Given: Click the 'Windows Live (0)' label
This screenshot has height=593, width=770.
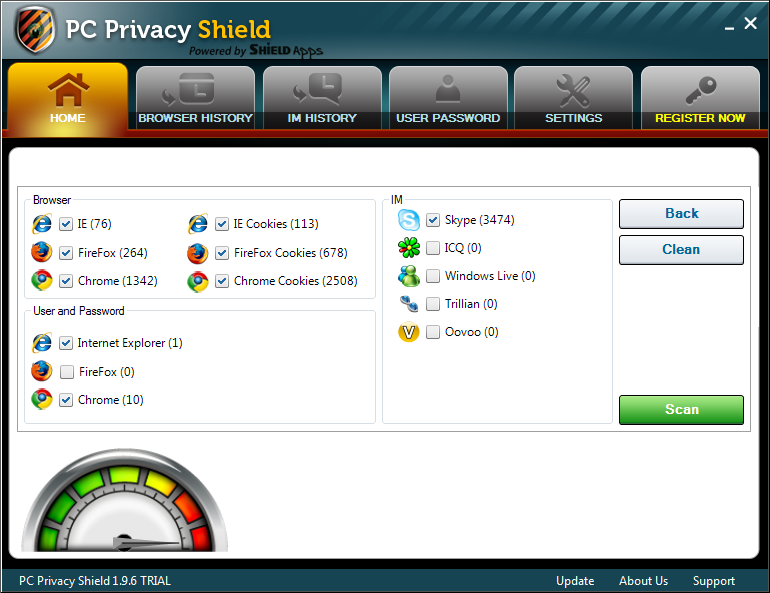Looking at the screenshot, I should pos(490,276).
